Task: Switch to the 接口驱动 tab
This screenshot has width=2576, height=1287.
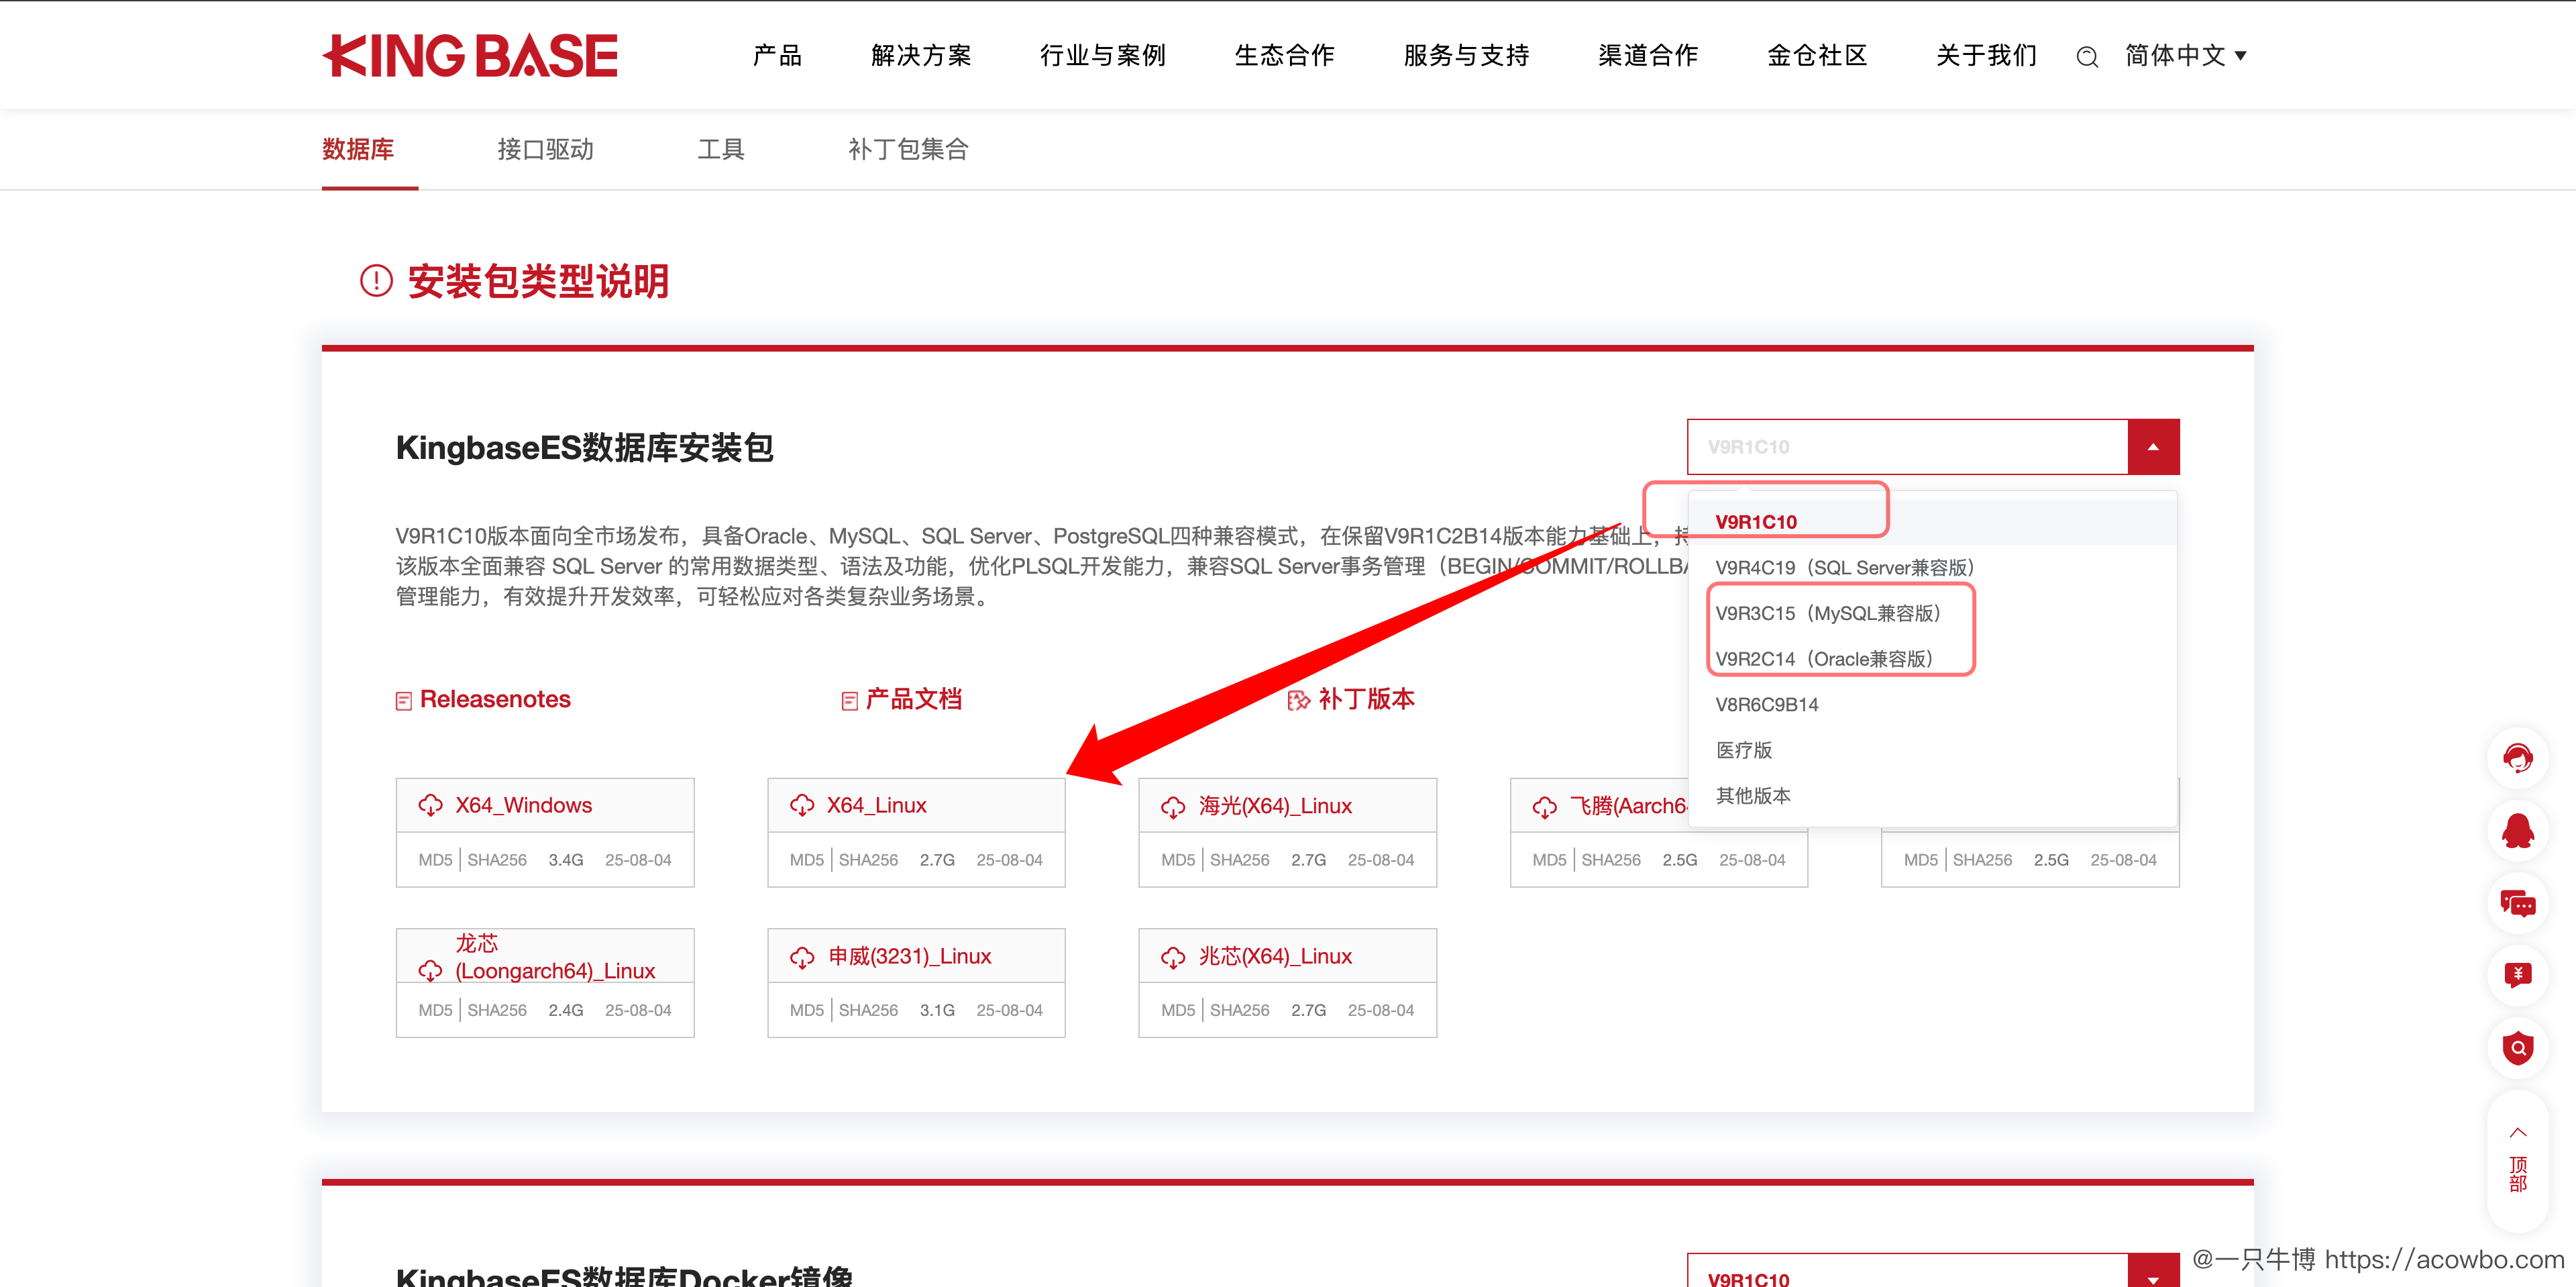Action: click(x=545, y=149)
